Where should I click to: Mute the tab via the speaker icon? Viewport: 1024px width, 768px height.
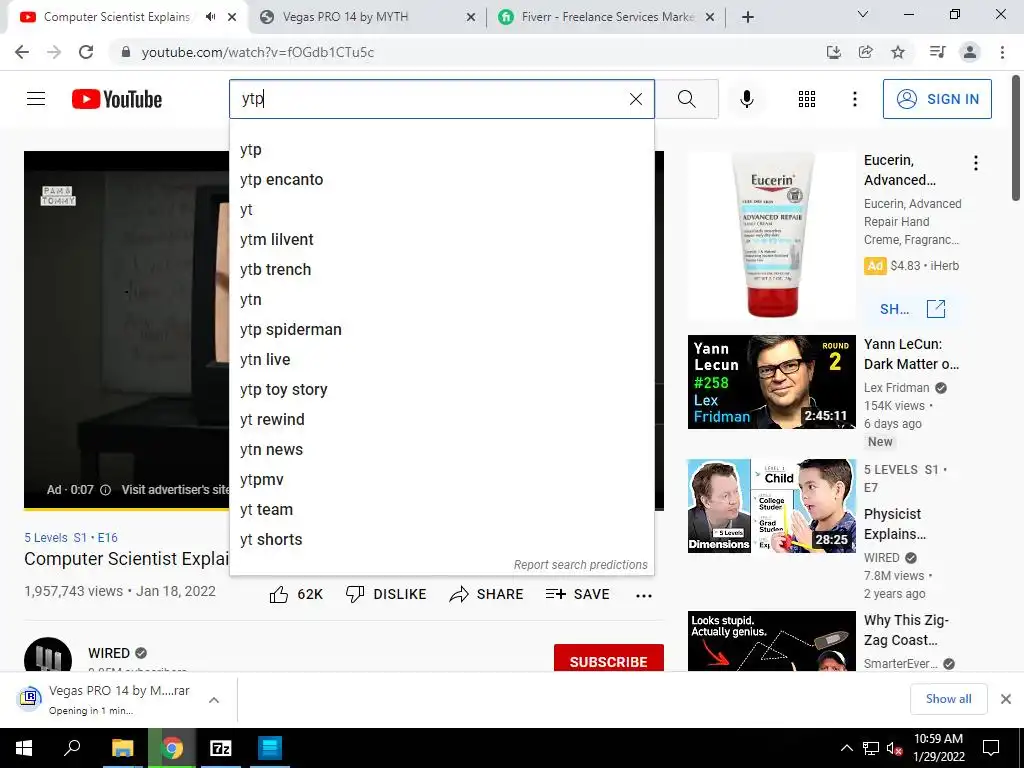pyautogui.click(x=210, y=17)
